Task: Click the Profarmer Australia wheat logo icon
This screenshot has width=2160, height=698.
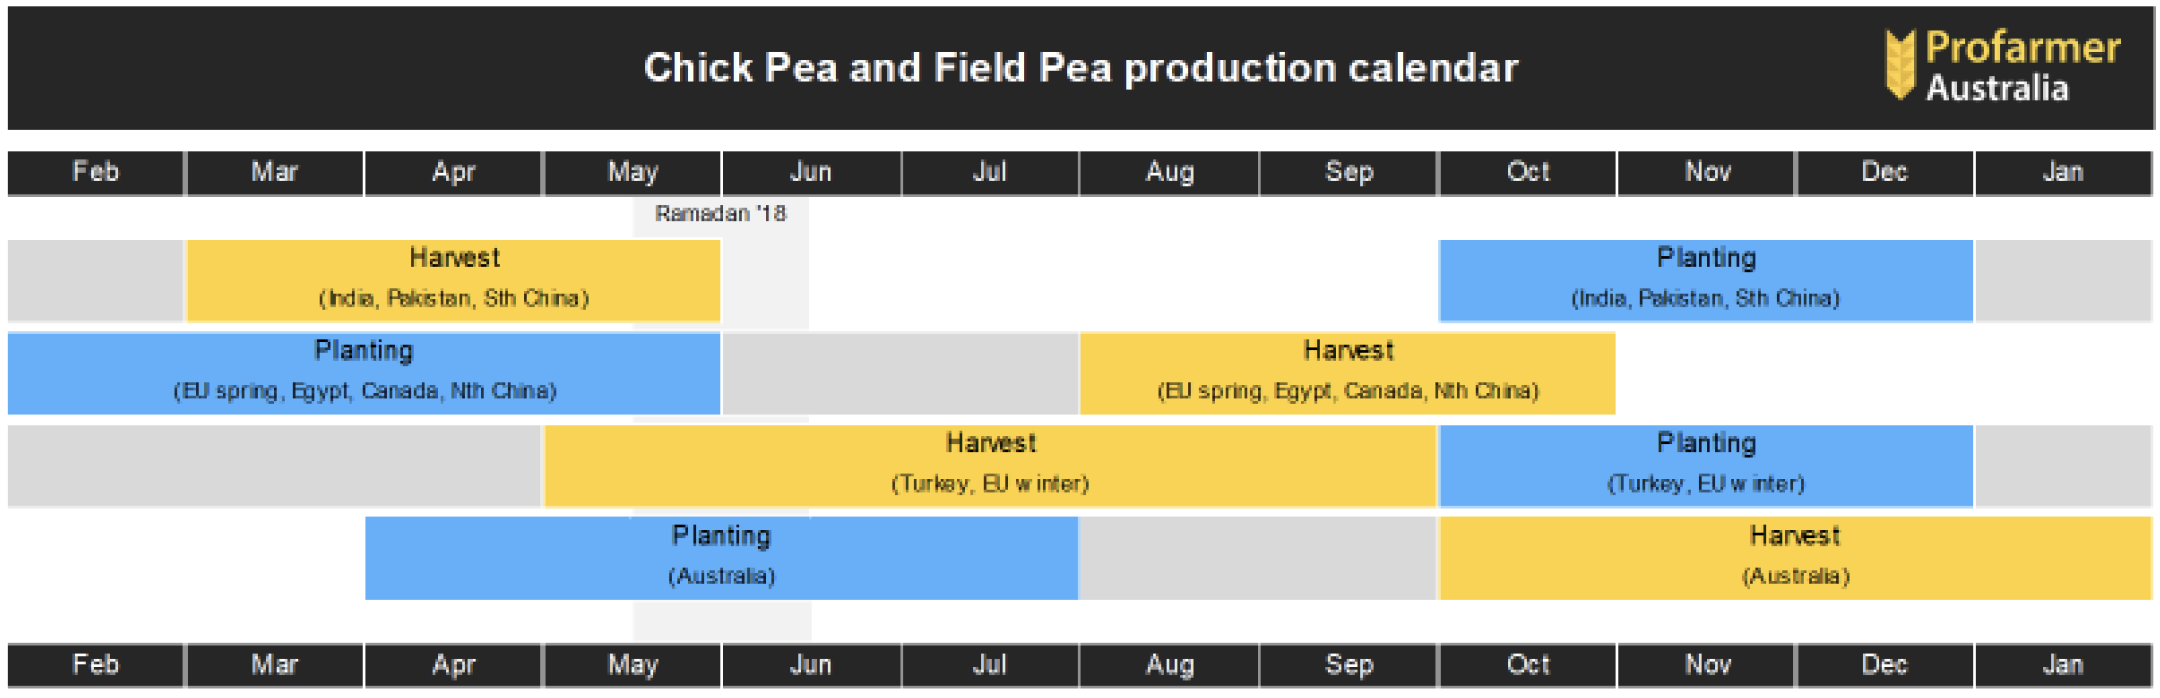Action: click(1899, 65)
